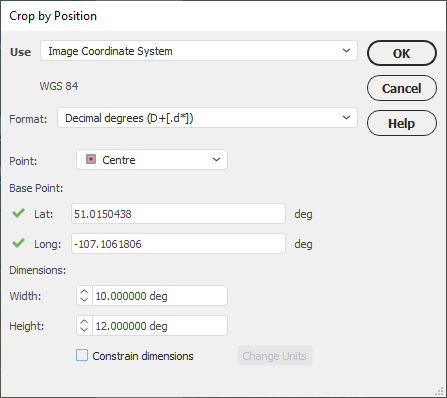The height and width of the screenshot is (398, 447).
Task: Click the Width value field
Action: point(160,296)
